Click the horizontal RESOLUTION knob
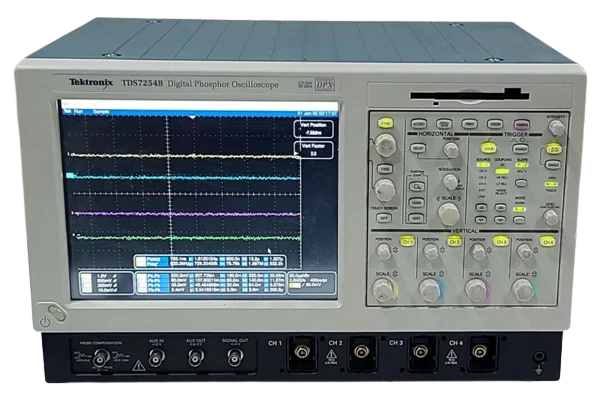 [x=450, y=182]
